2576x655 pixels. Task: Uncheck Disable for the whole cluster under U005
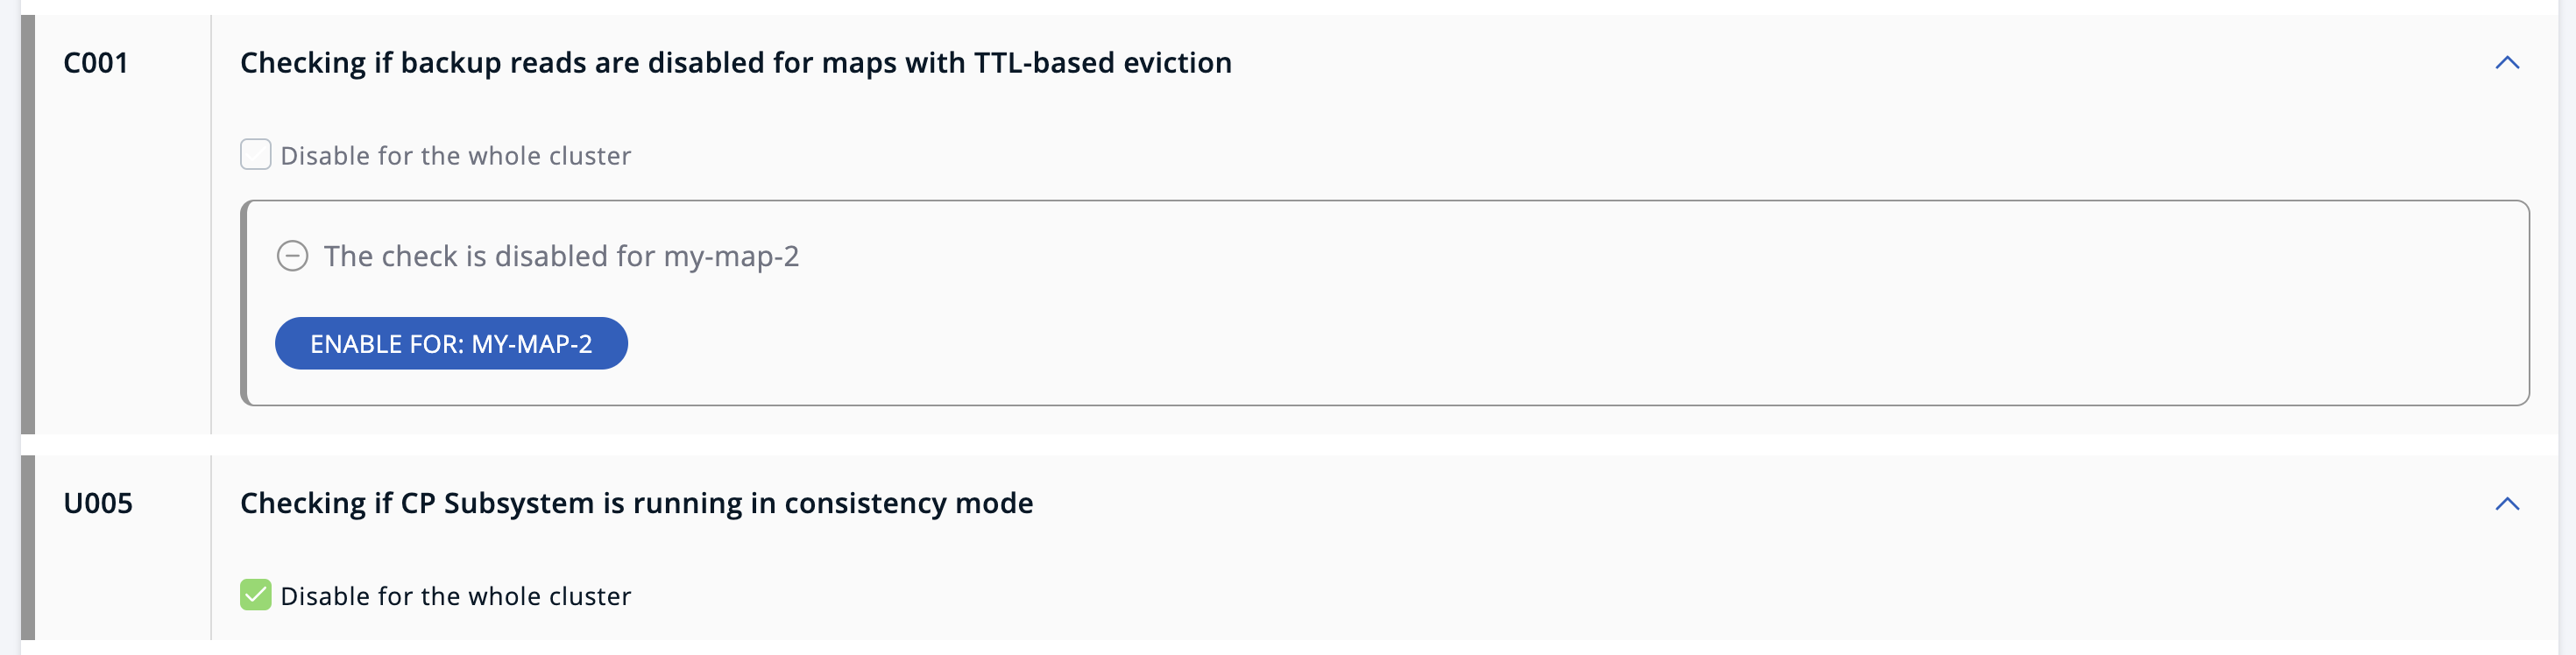[256, 595]
